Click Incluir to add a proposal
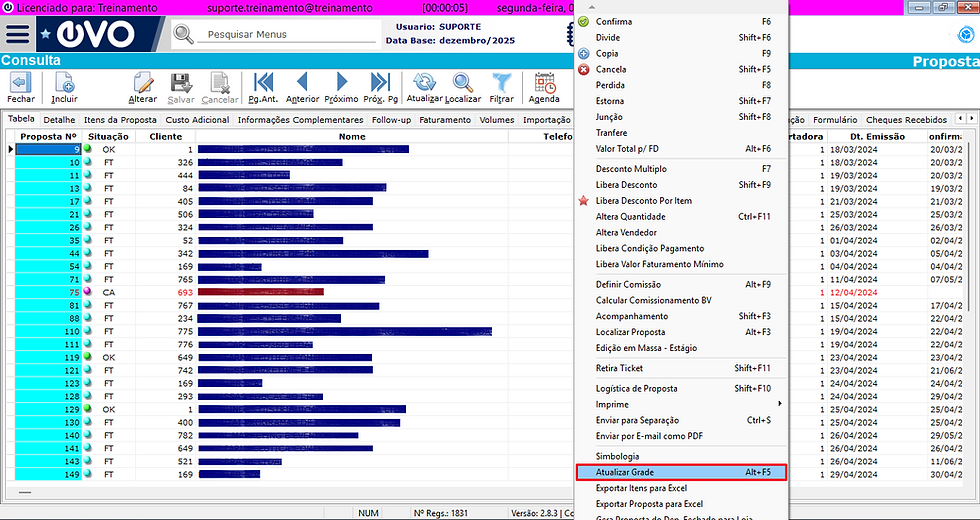 click(x=64, y=88)
